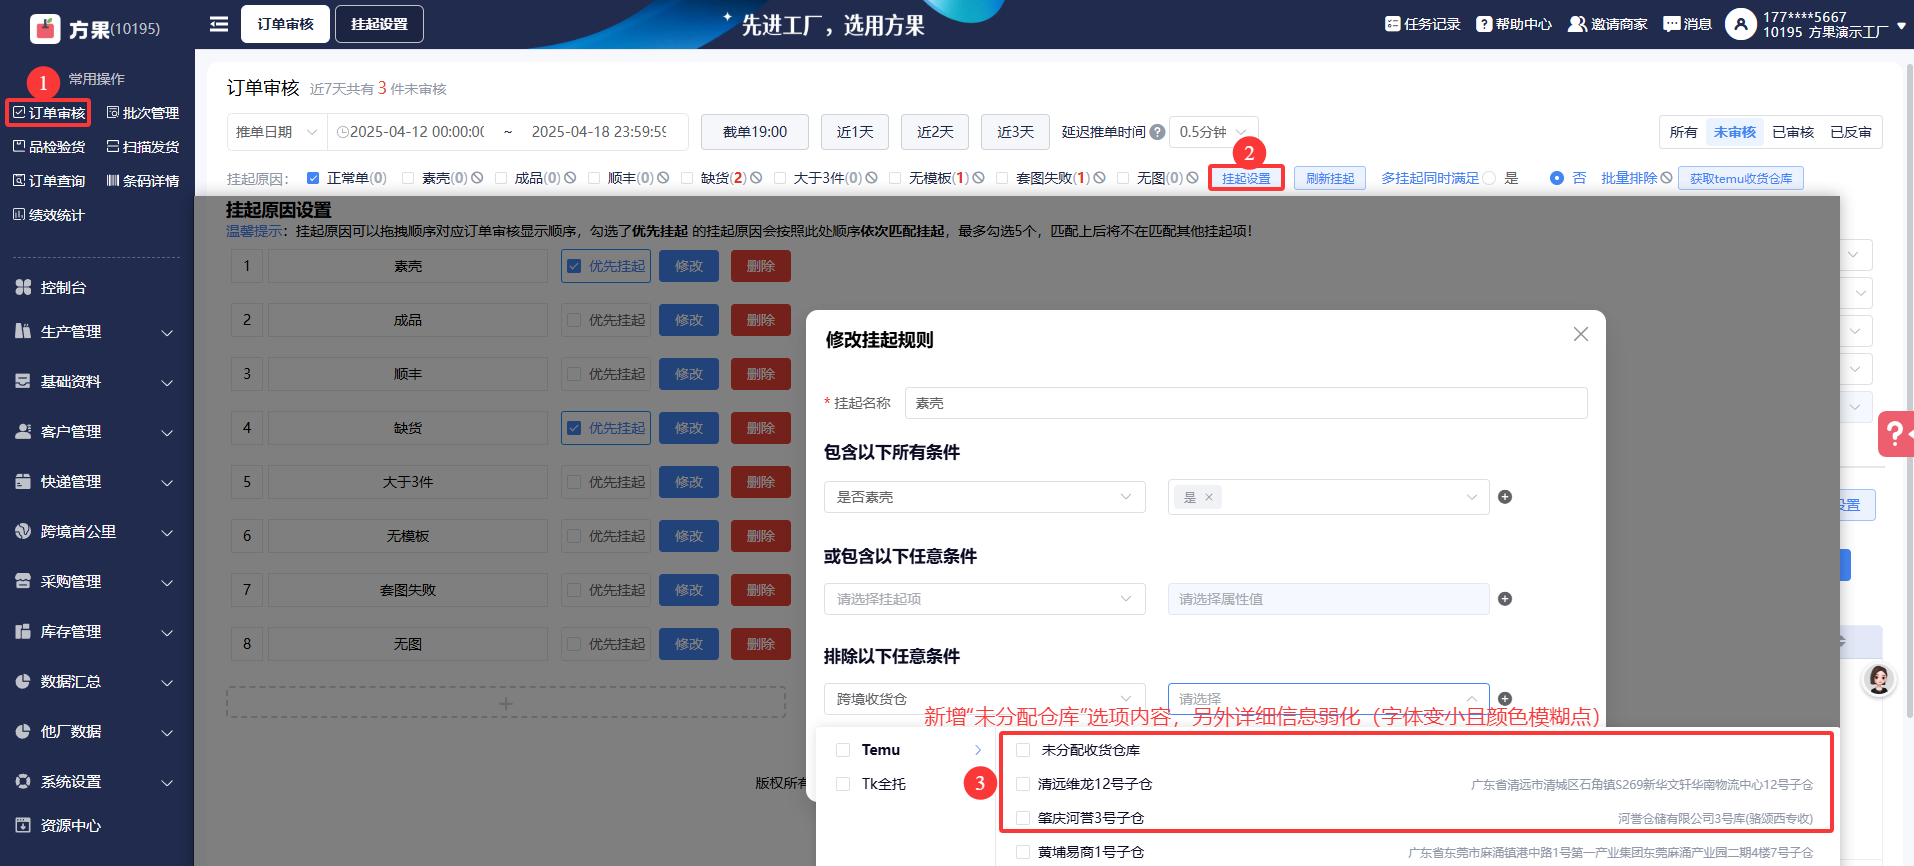Click the 近3天 quick range button
This screenshot has width=1914, height=866.
(x=1015, y=132)
